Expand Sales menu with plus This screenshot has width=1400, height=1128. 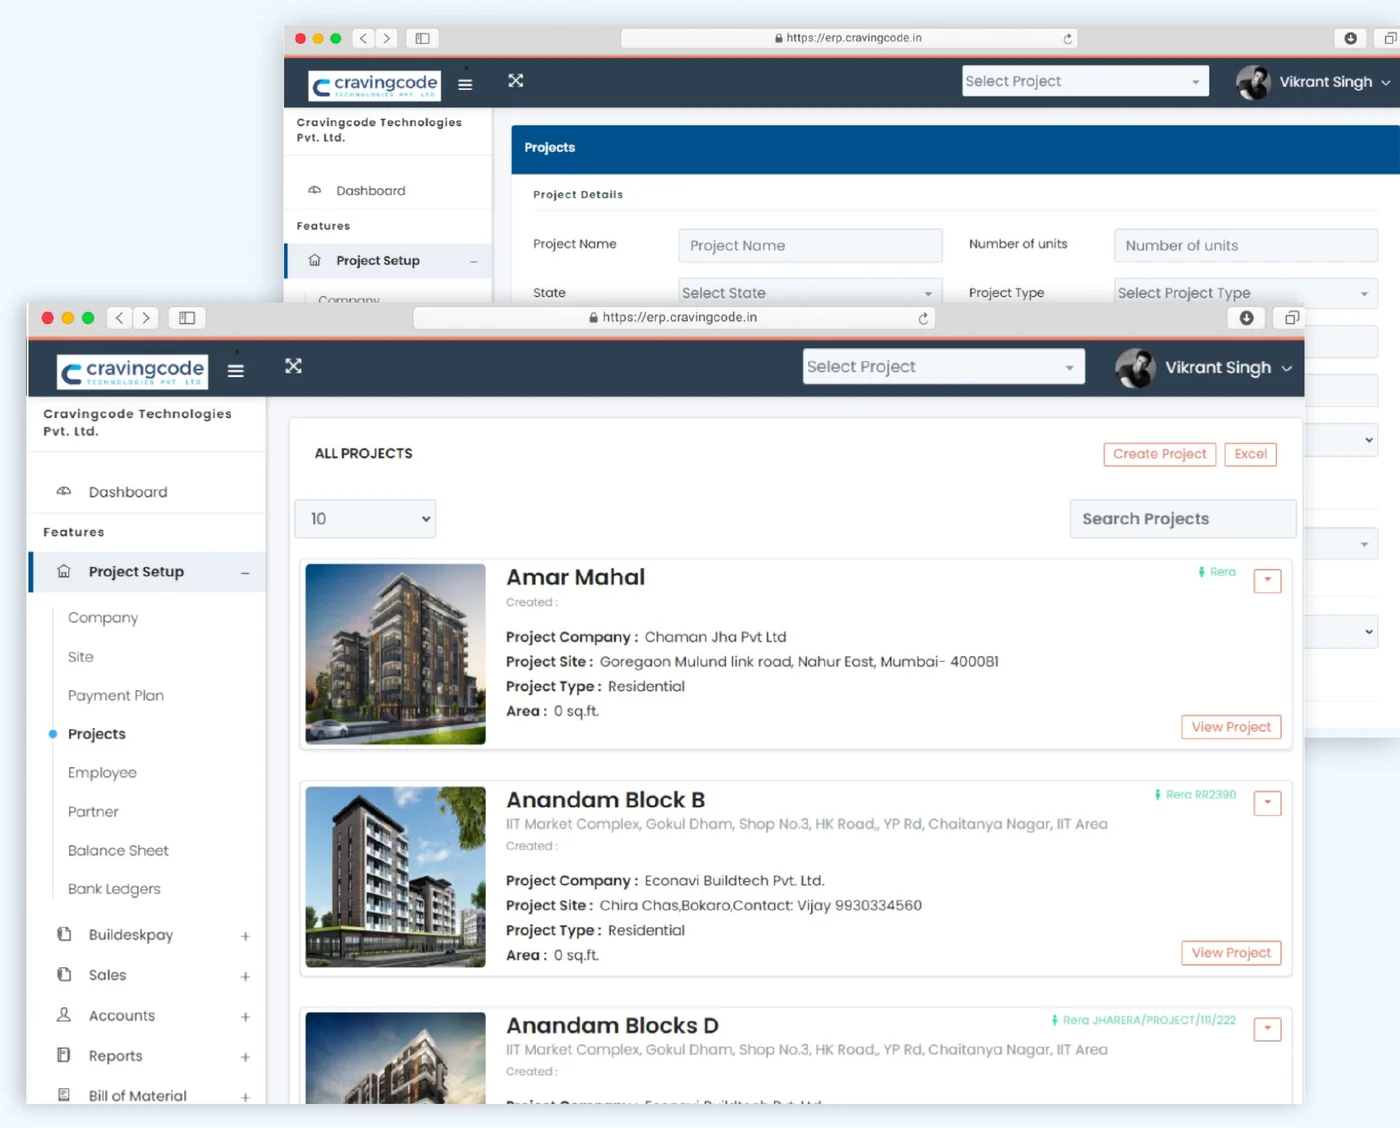(x=245, y=976)
